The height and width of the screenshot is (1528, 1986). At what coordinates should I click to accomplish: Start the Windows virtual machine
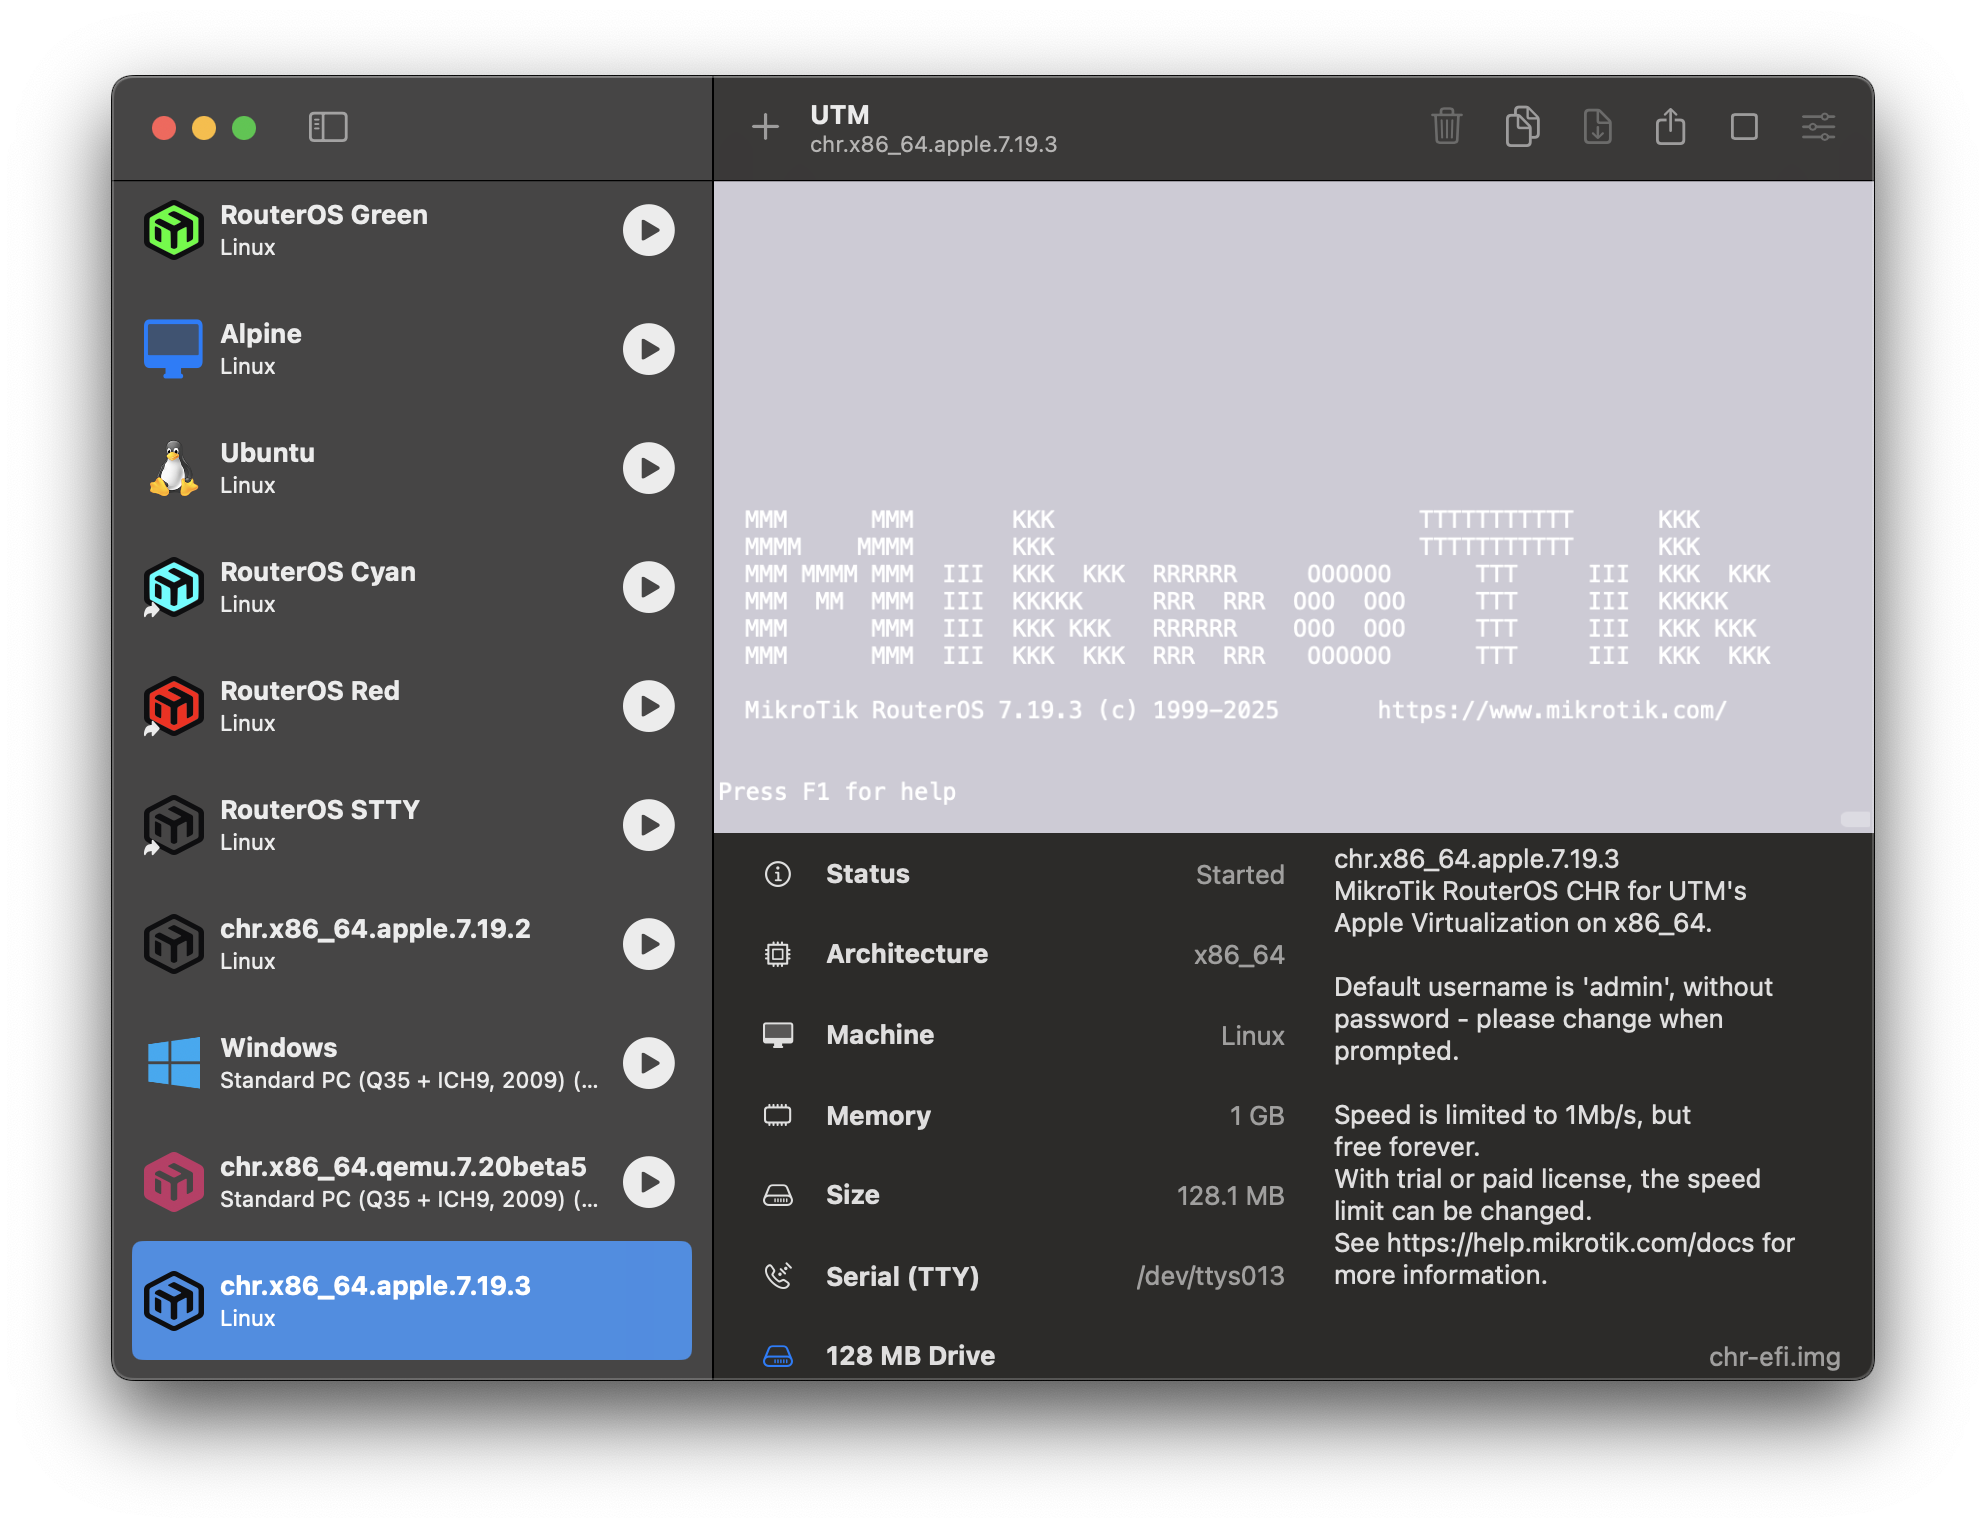point(650,1064)
